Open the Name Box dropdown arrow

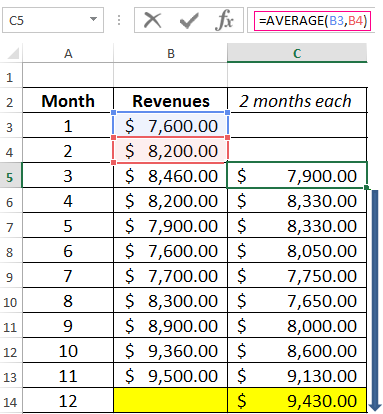tap(94, 19)
